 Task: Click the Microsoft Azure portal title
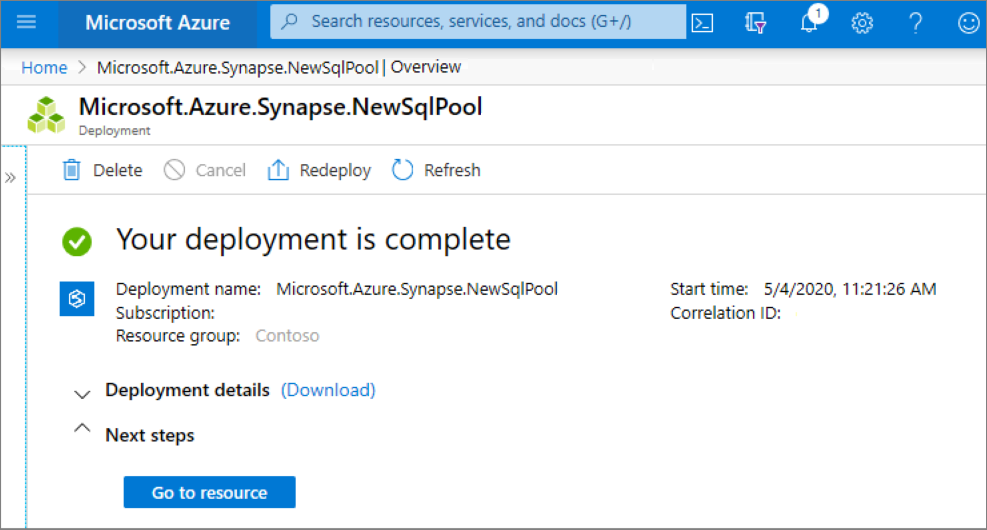pos(157,22)
